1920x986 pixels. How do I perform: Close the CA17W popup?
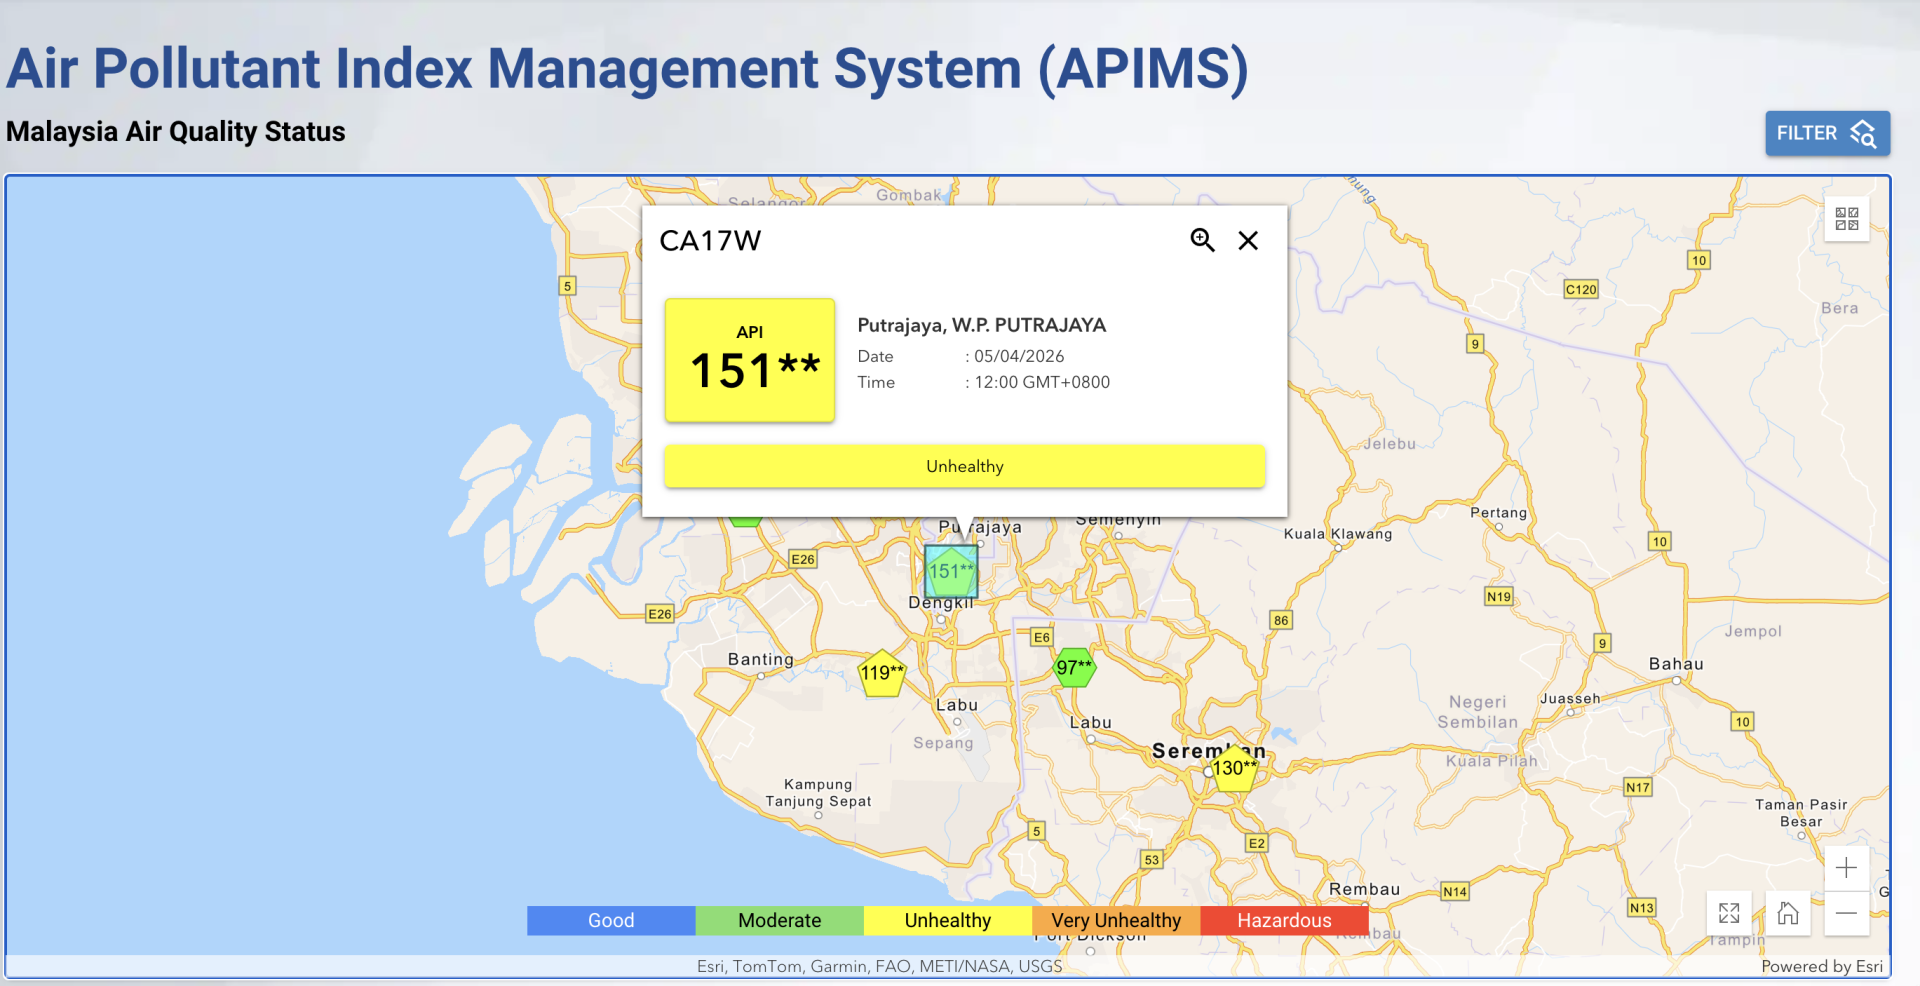click(x=1248, y=240)
